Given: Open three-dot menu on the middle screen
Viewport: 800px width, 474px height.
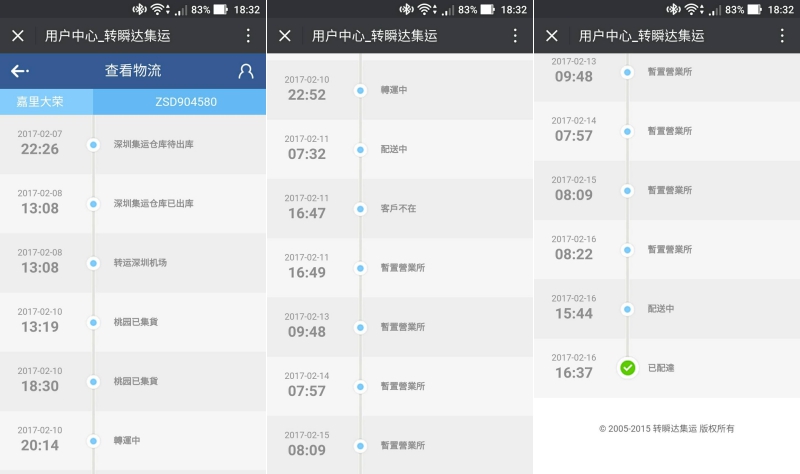Looking at the screenshot, I should click(x=515, y=36).
